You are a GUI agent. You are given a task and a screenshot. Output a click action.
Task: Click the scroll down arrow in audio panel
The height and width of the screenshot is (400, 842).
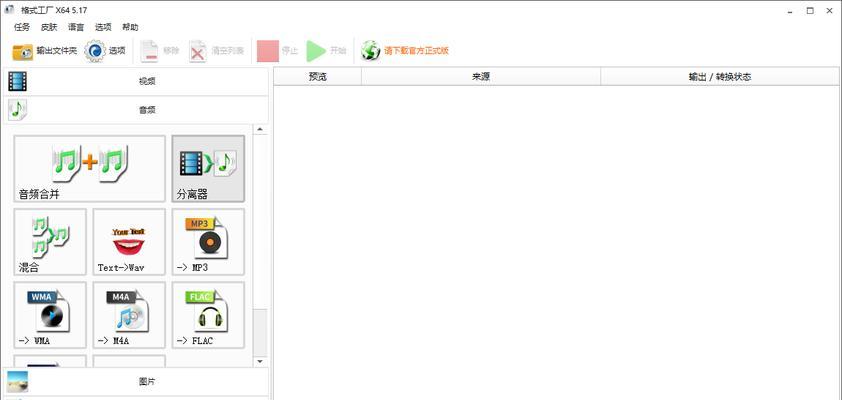tap(260, 361)
